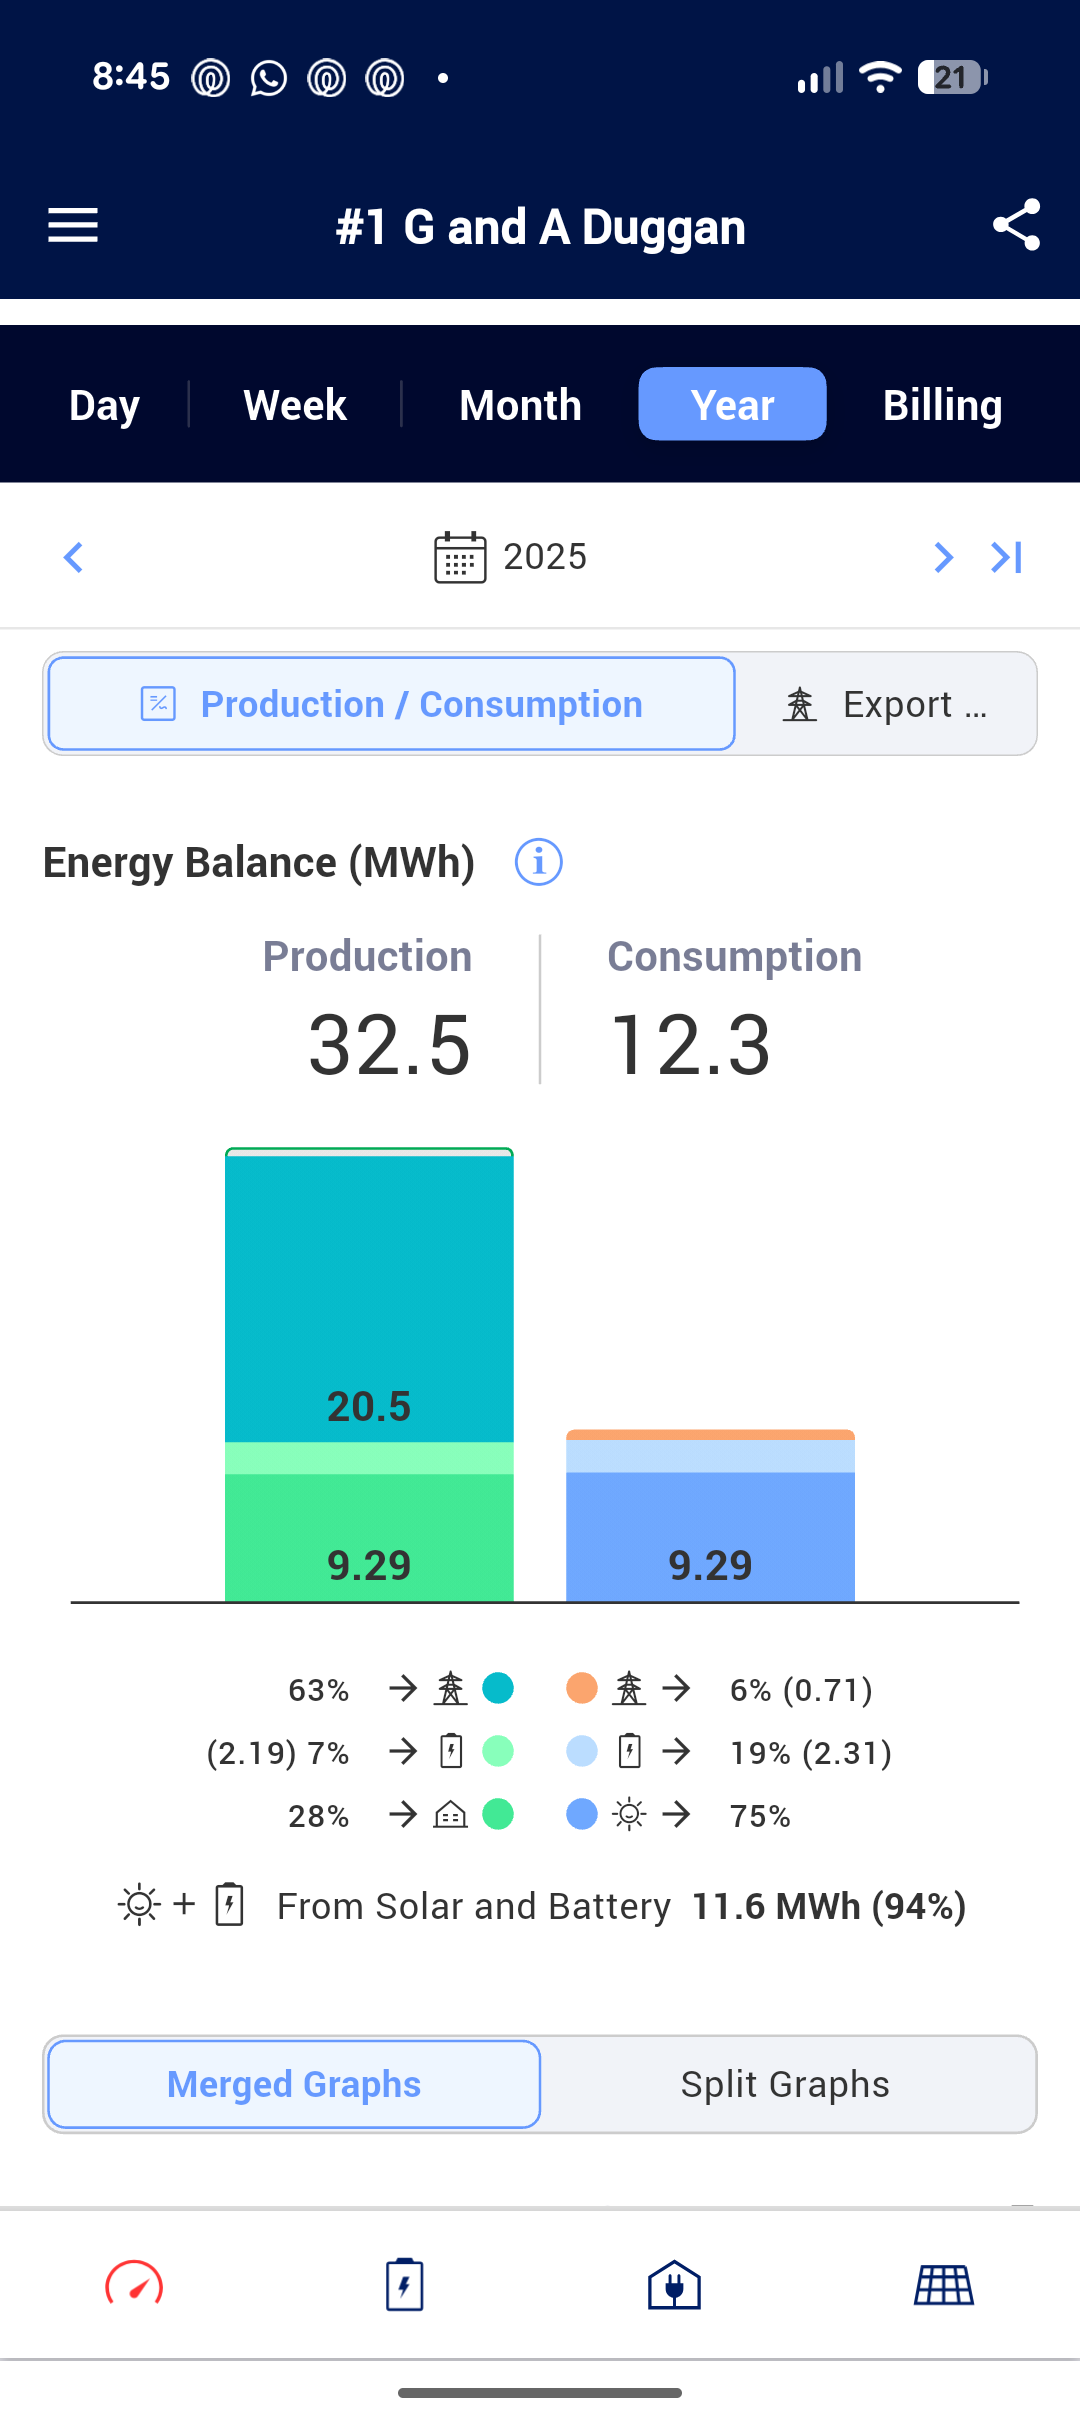The height and width of the screenshot is (2424, 1080).
Task: Go to next year chevron
Action: [943, 557]
